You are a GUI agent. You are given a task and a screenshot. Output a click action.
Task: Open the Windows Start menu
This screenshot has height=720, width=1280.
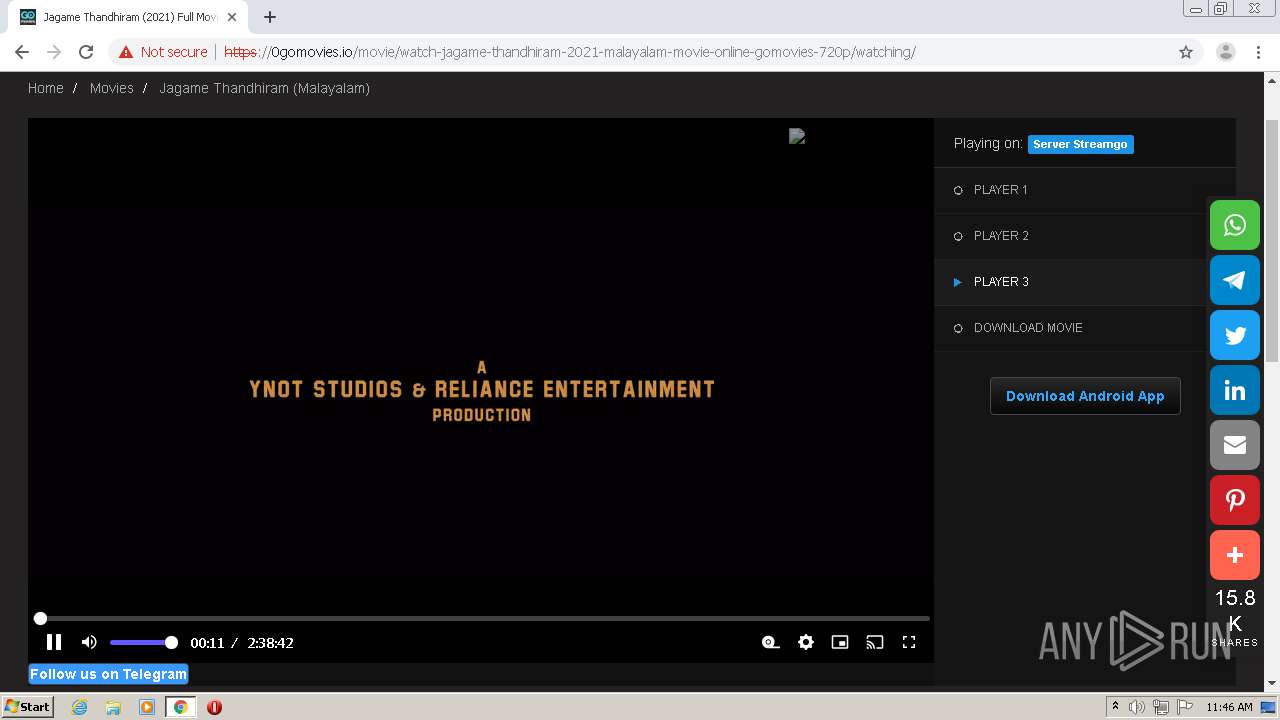click(x=28, y=706)
